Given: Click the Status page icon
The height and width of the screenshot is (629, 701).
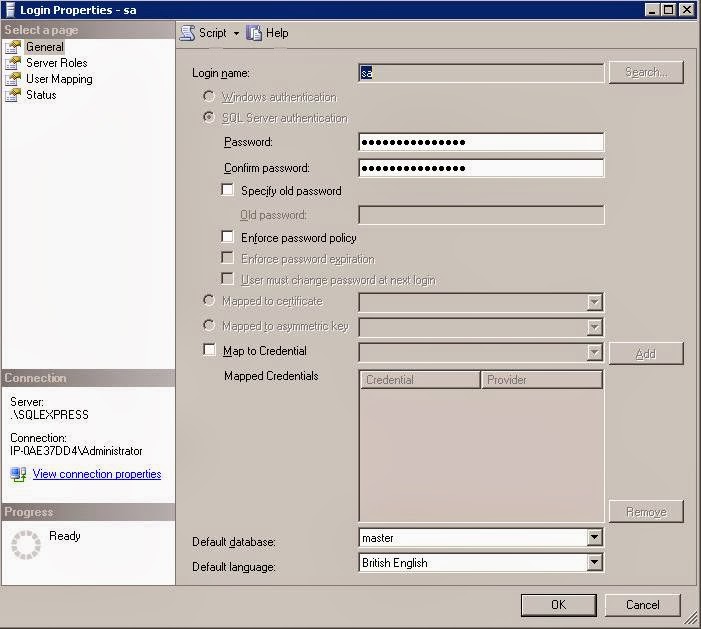Looking at the screenshot, I should coord(13,95).
